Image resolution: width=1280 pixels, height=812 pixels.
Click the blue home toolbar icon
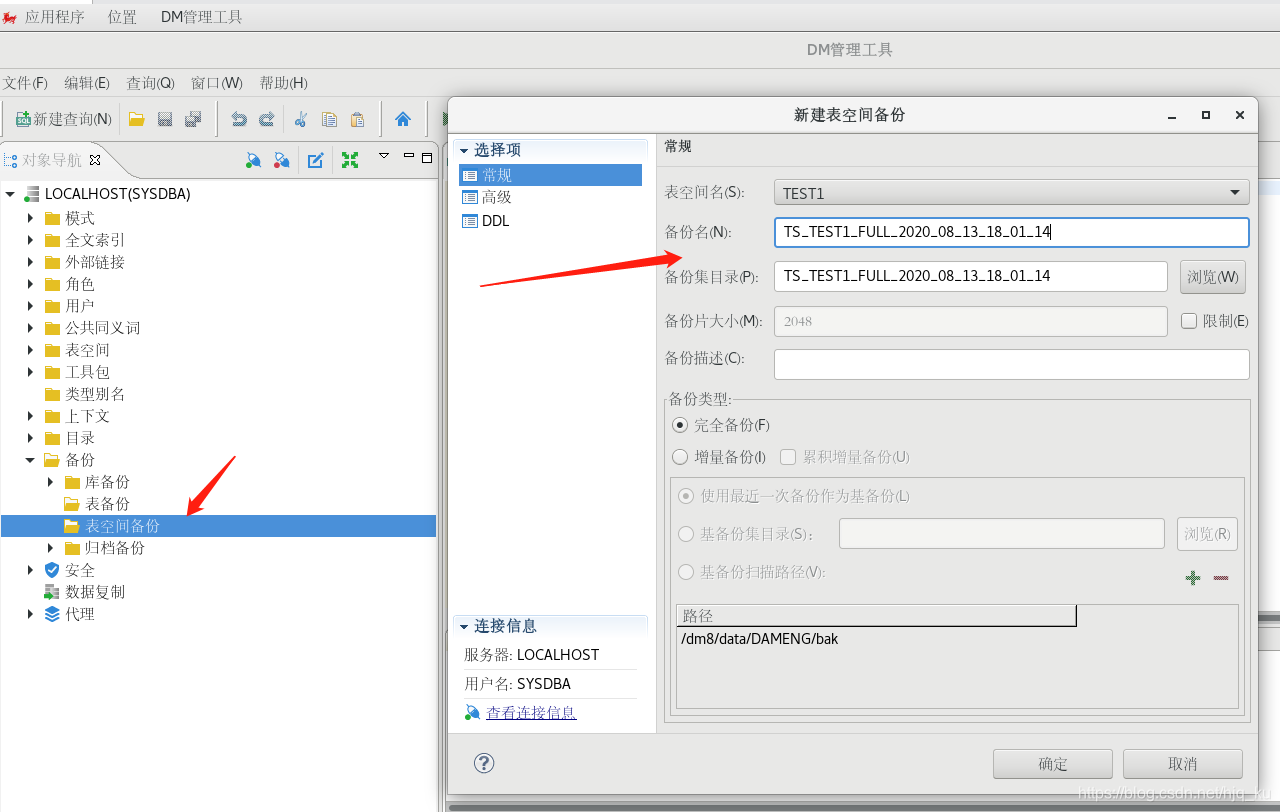point(403,119)
